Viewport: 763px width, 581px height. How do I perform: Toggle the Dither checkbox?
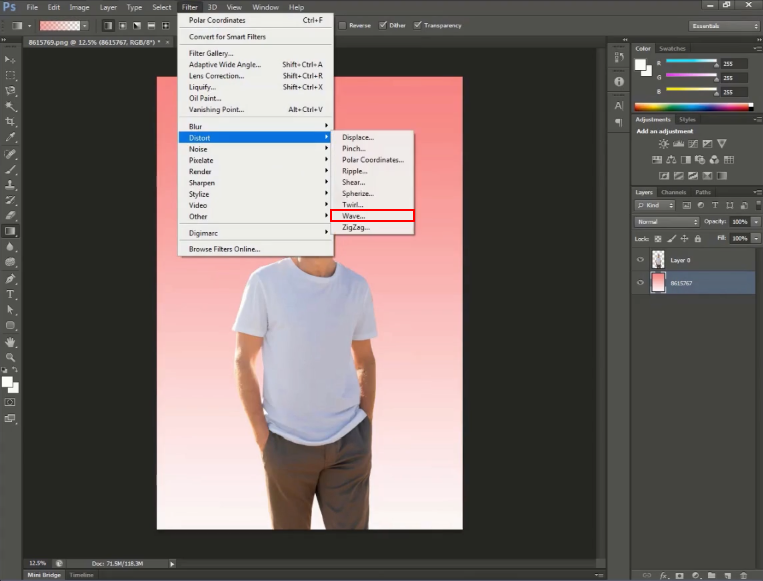pos(383,25)
